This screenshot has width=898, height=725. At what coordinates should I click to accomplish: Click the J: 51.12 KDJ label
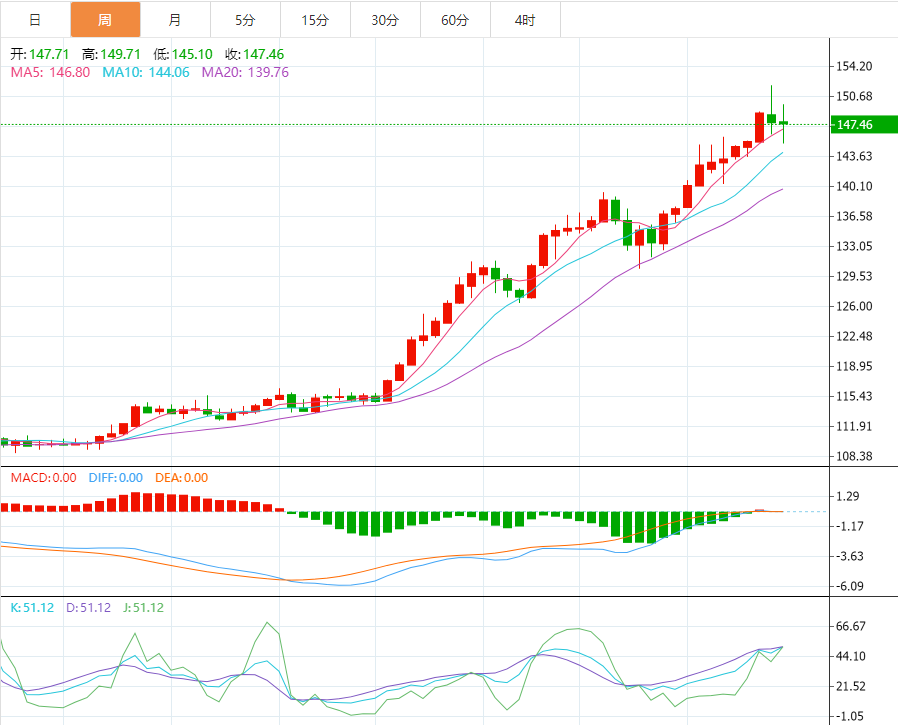pyautogui.click(x=141, y=608)
